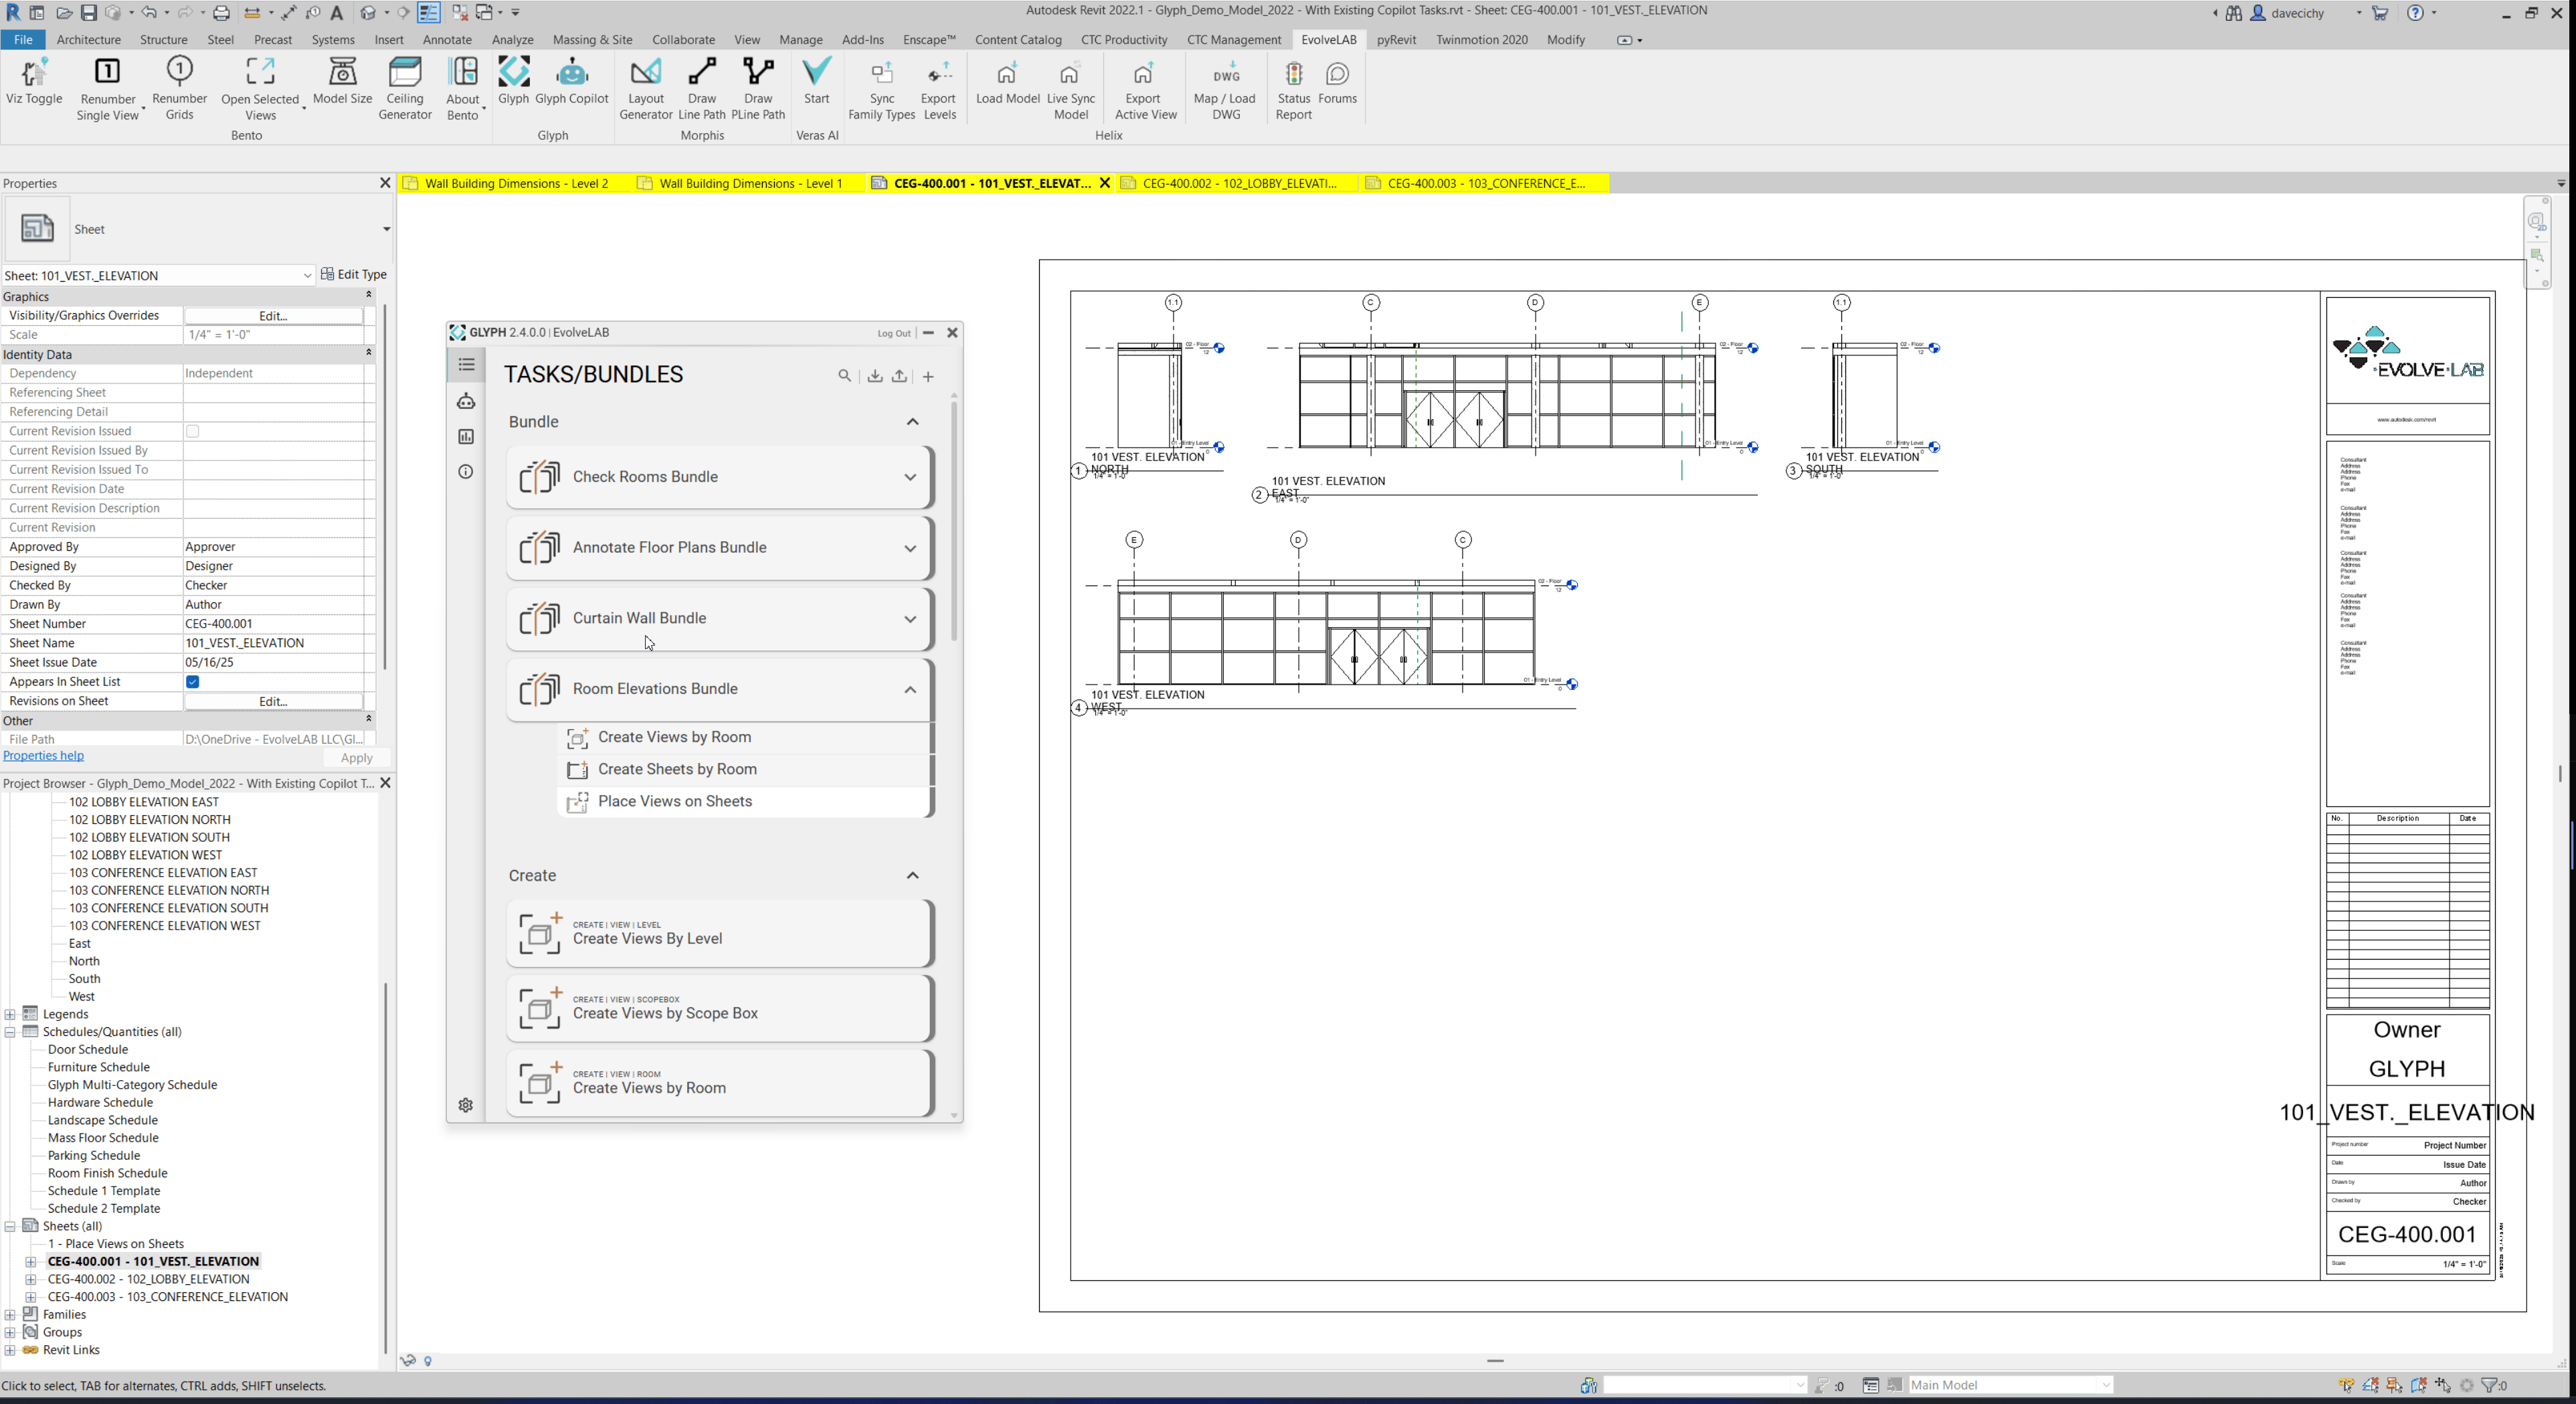Enable Live Sync Model

(1071, 88)
